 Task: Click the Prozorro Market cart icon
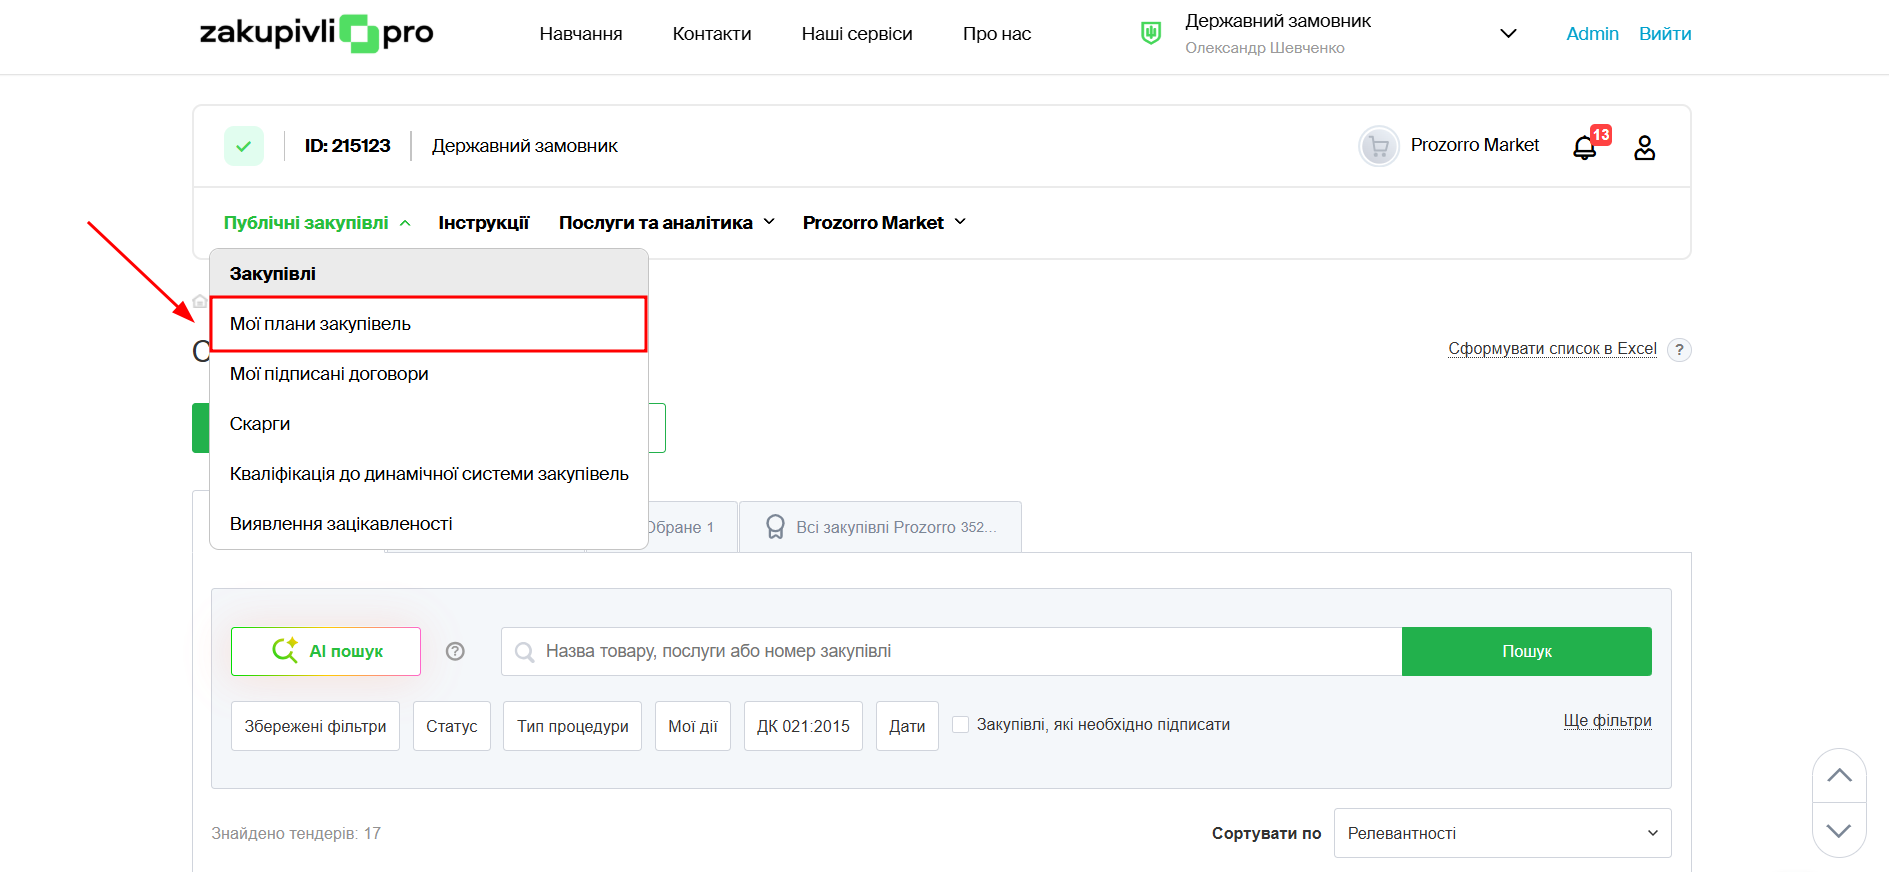[x=1378, y=147]
